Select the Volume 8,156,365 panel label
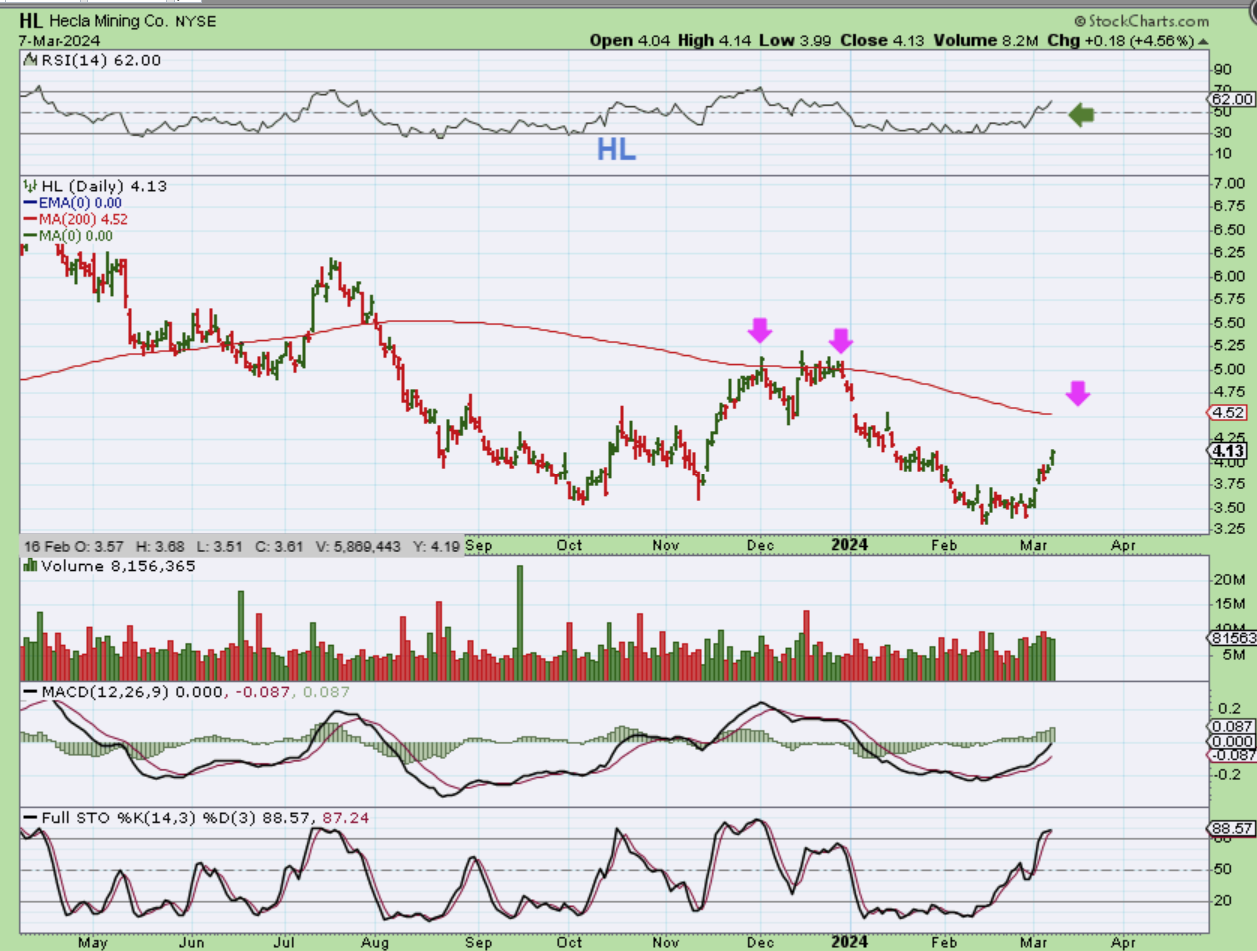Image resolution: width=1257 pixels, height=951 pixels. click(x=117, y=566)
